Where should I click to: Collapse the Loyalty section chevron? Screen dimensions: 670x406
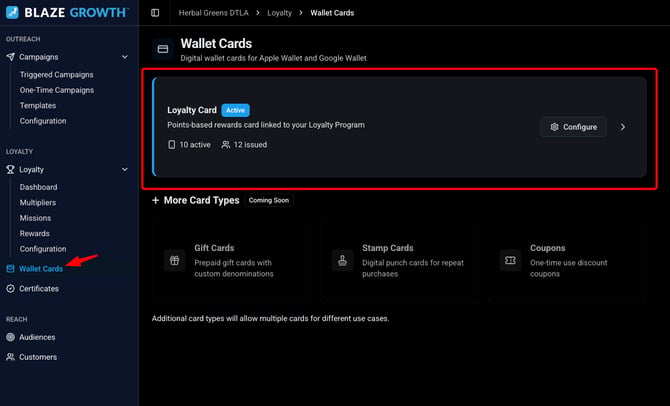(125, 169)
